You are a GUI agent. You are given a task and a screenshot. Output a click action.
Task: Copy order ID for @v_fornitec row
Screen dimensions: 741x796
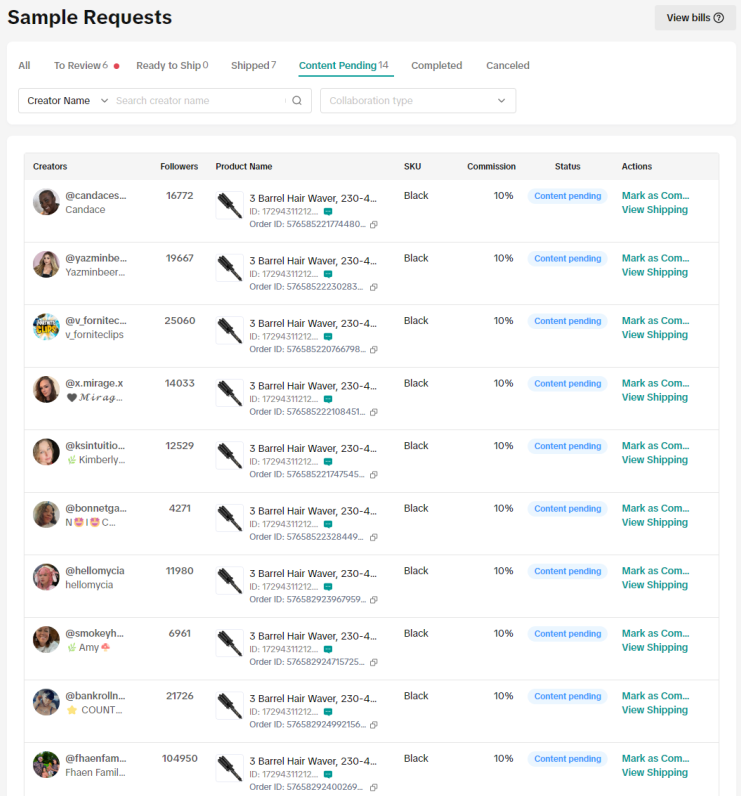pyautogui.click(x=374, y=350)
